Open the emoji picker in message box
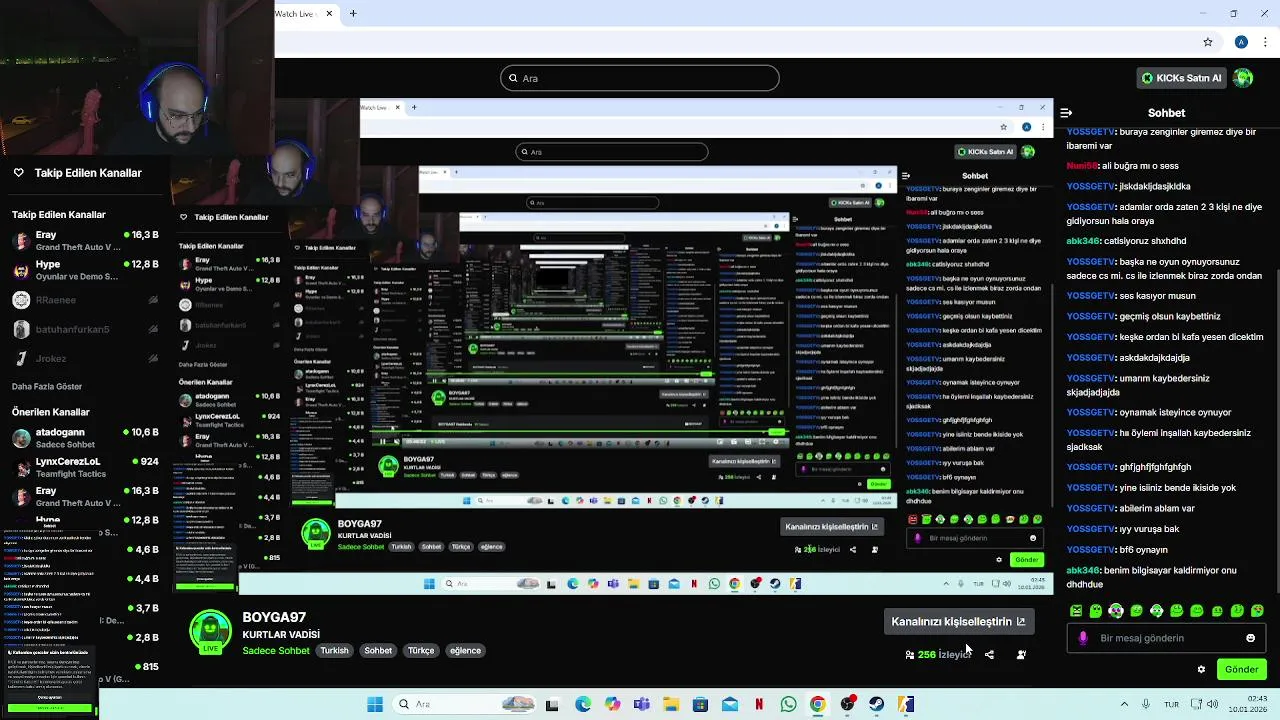The height and width of the screenshot is (720, 1280). (1250, 638)
